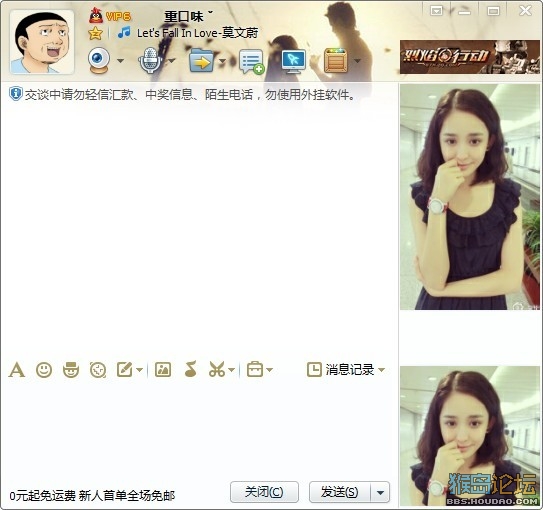Take a screenshot with scissors icon

point(217,369)
